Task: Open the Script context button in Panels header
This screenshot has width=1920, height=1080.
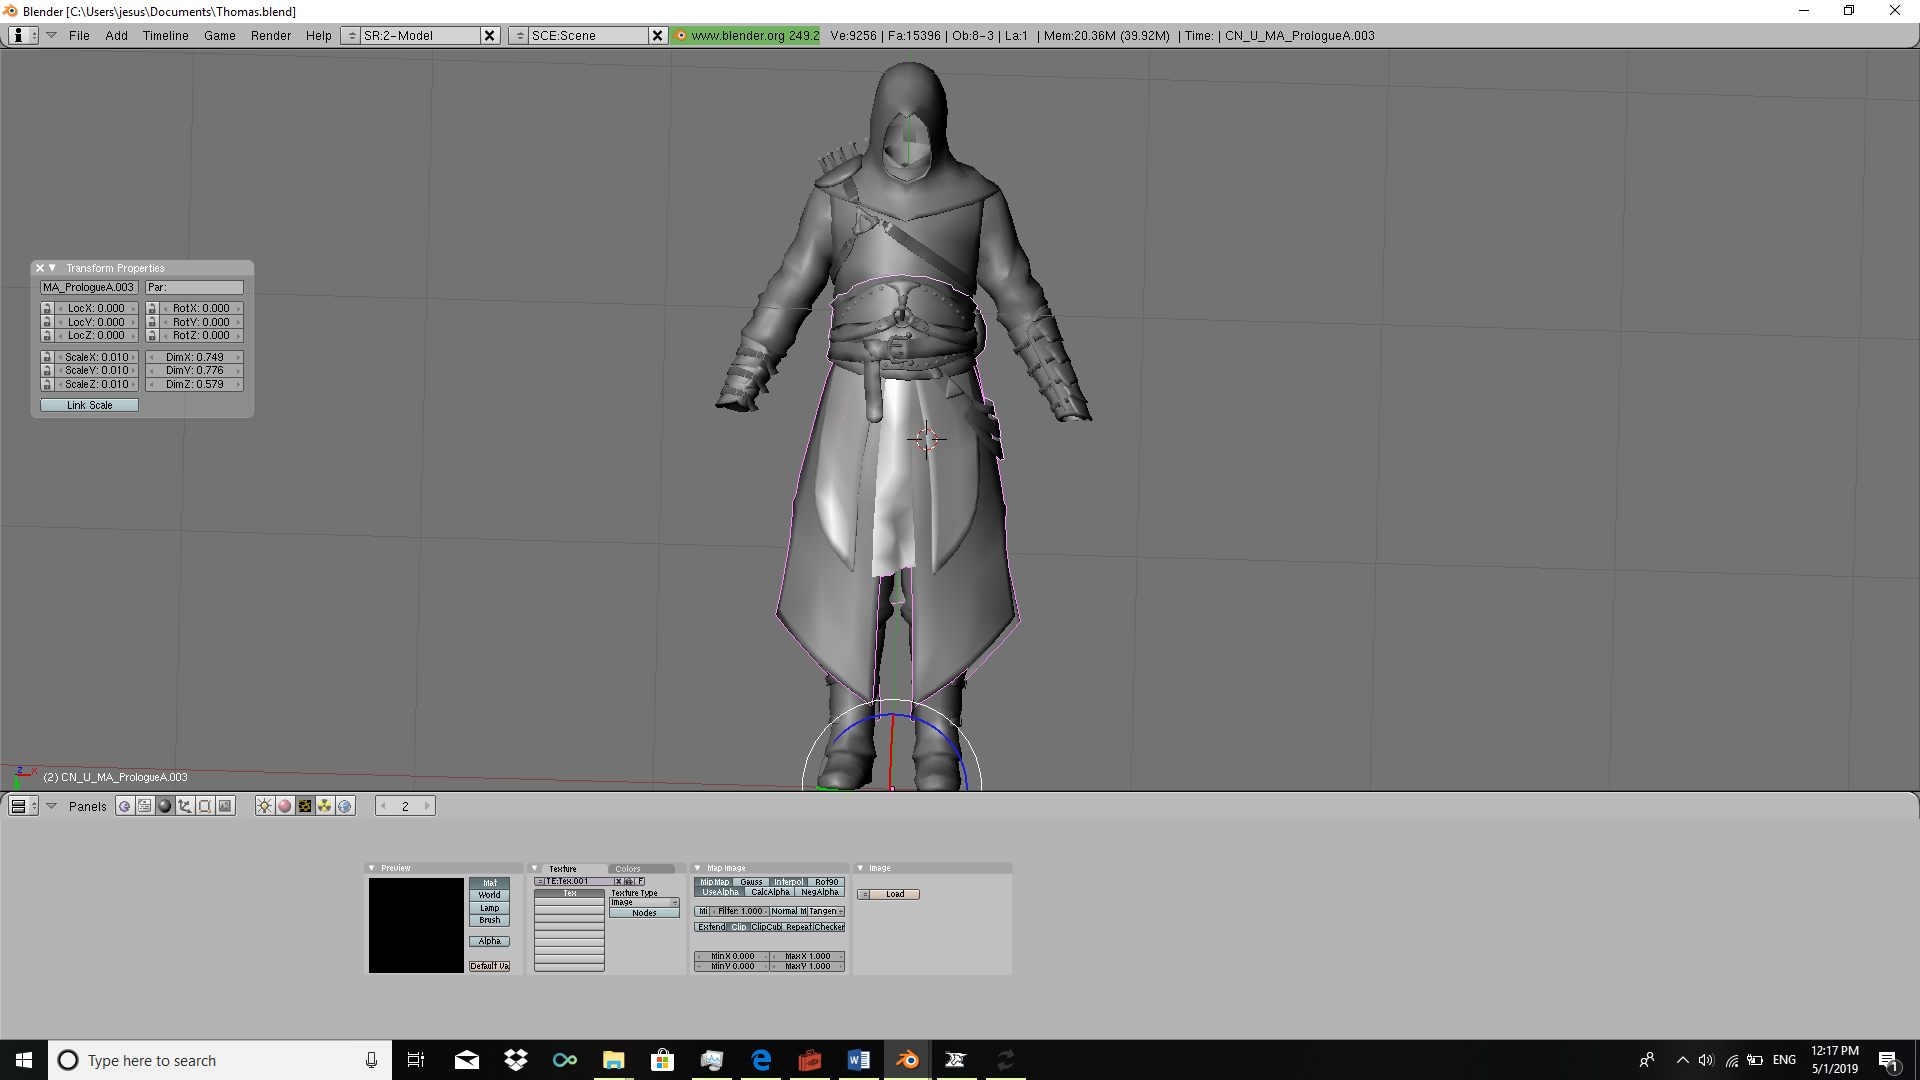Action: coord(145,806)
